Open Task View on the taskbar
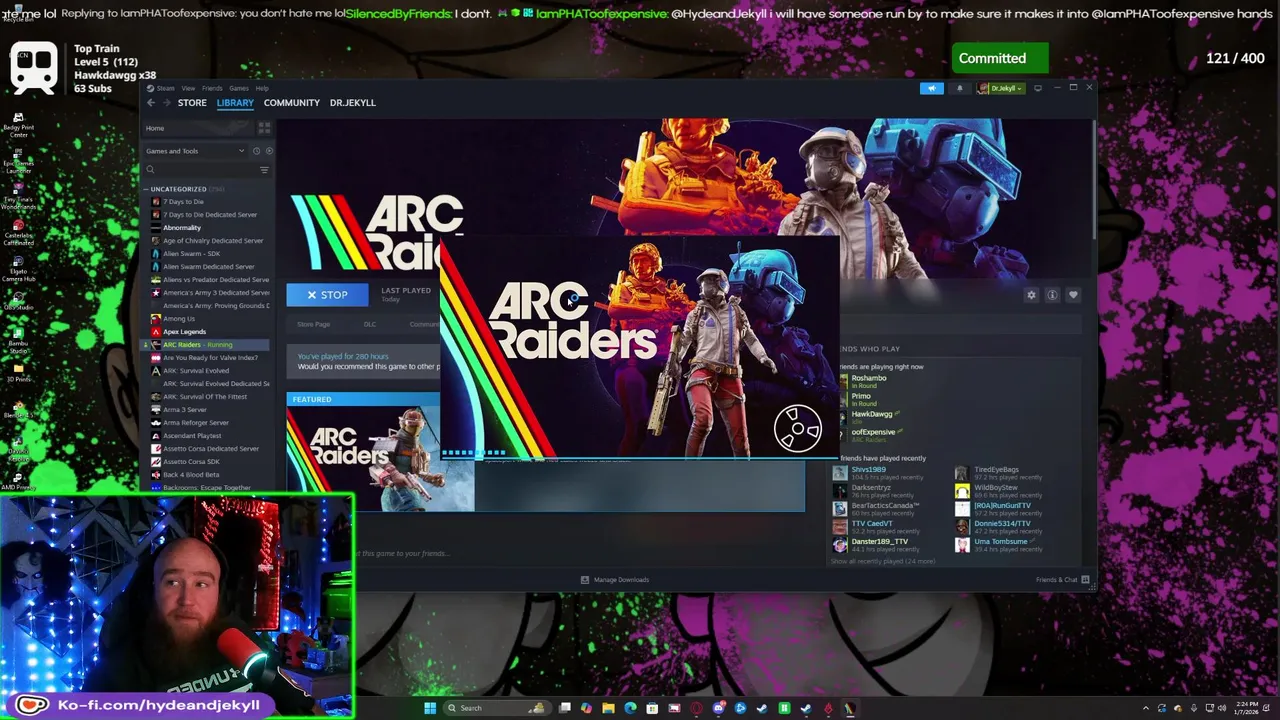This screenshot has width=1280, height=720. point(565,708)
